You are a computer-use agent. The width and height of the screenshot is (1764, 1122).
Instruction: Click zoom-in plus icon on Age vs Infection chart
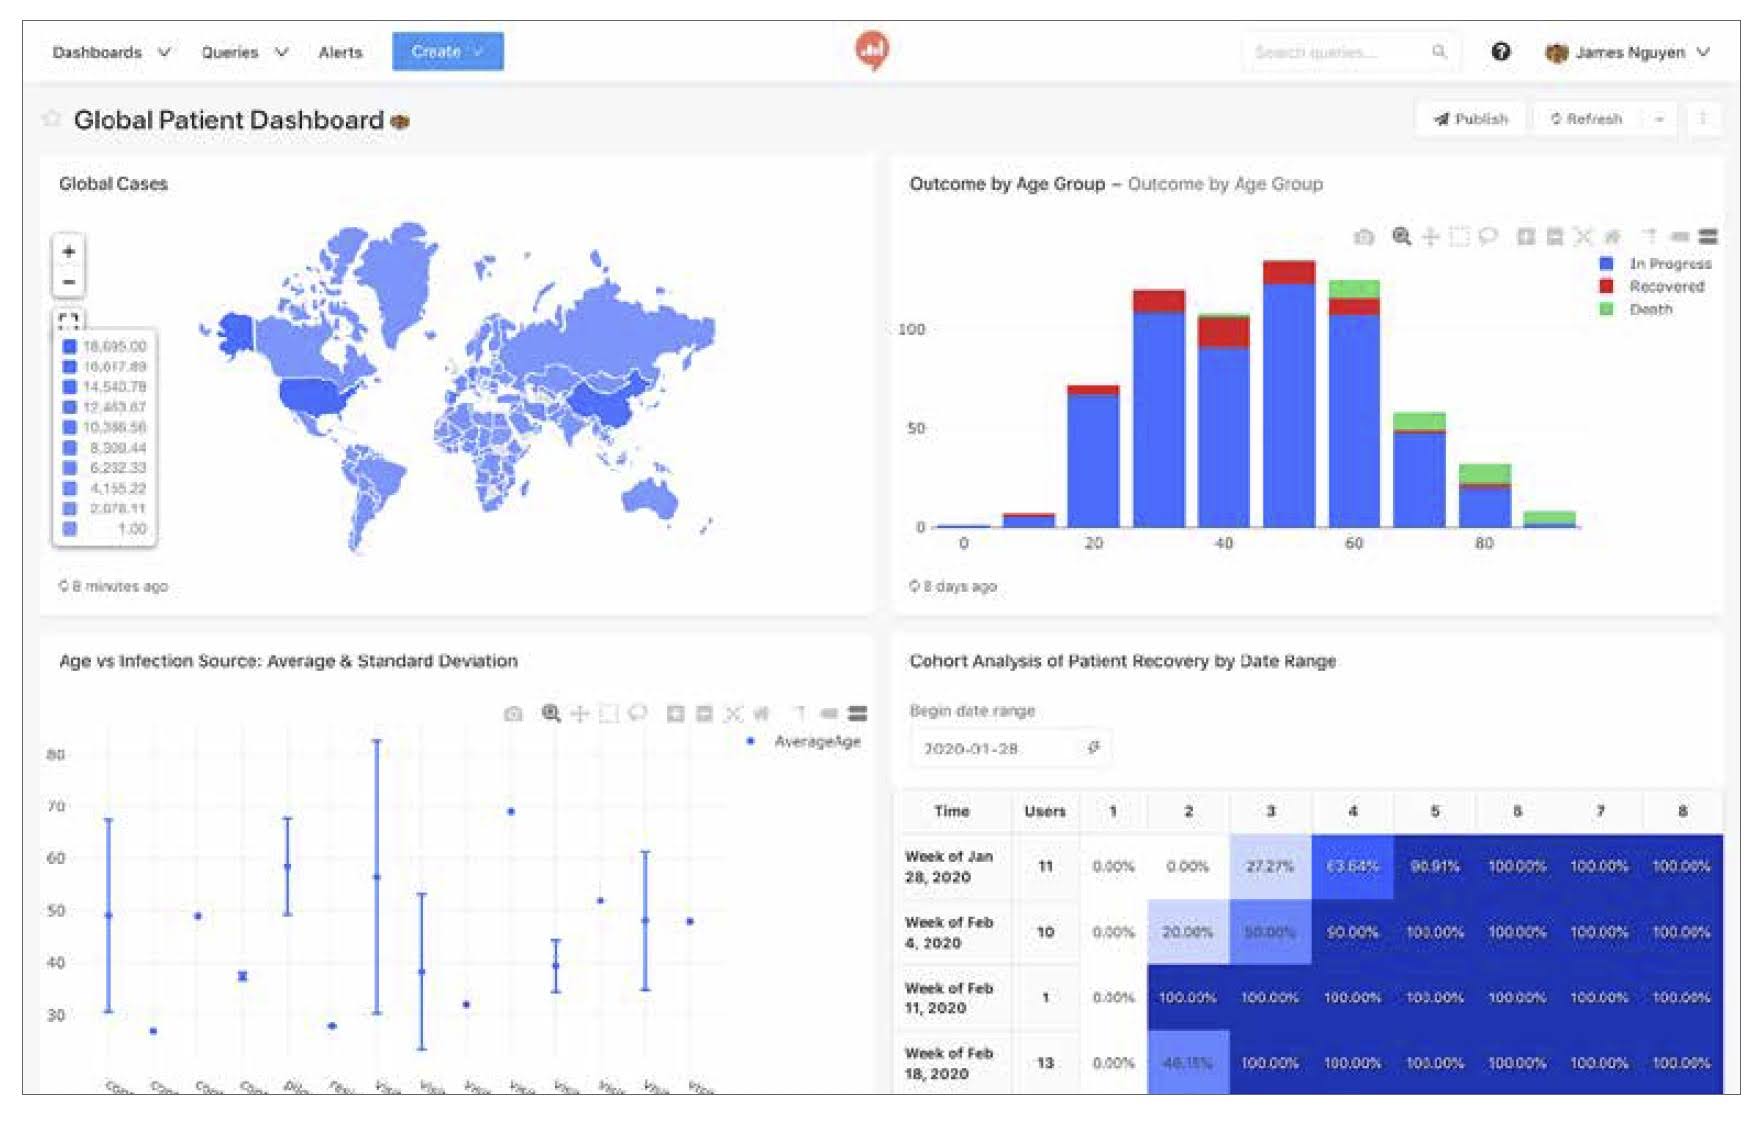(x=676, y=713)
